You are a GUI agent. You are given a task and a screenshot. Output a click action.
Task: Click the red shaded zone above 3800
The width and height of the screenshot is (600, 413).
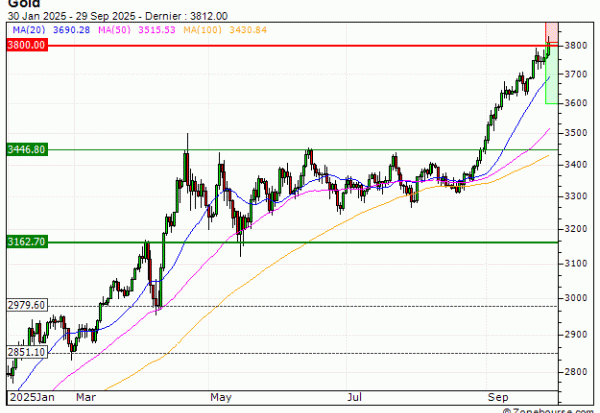tap(551, 32)
